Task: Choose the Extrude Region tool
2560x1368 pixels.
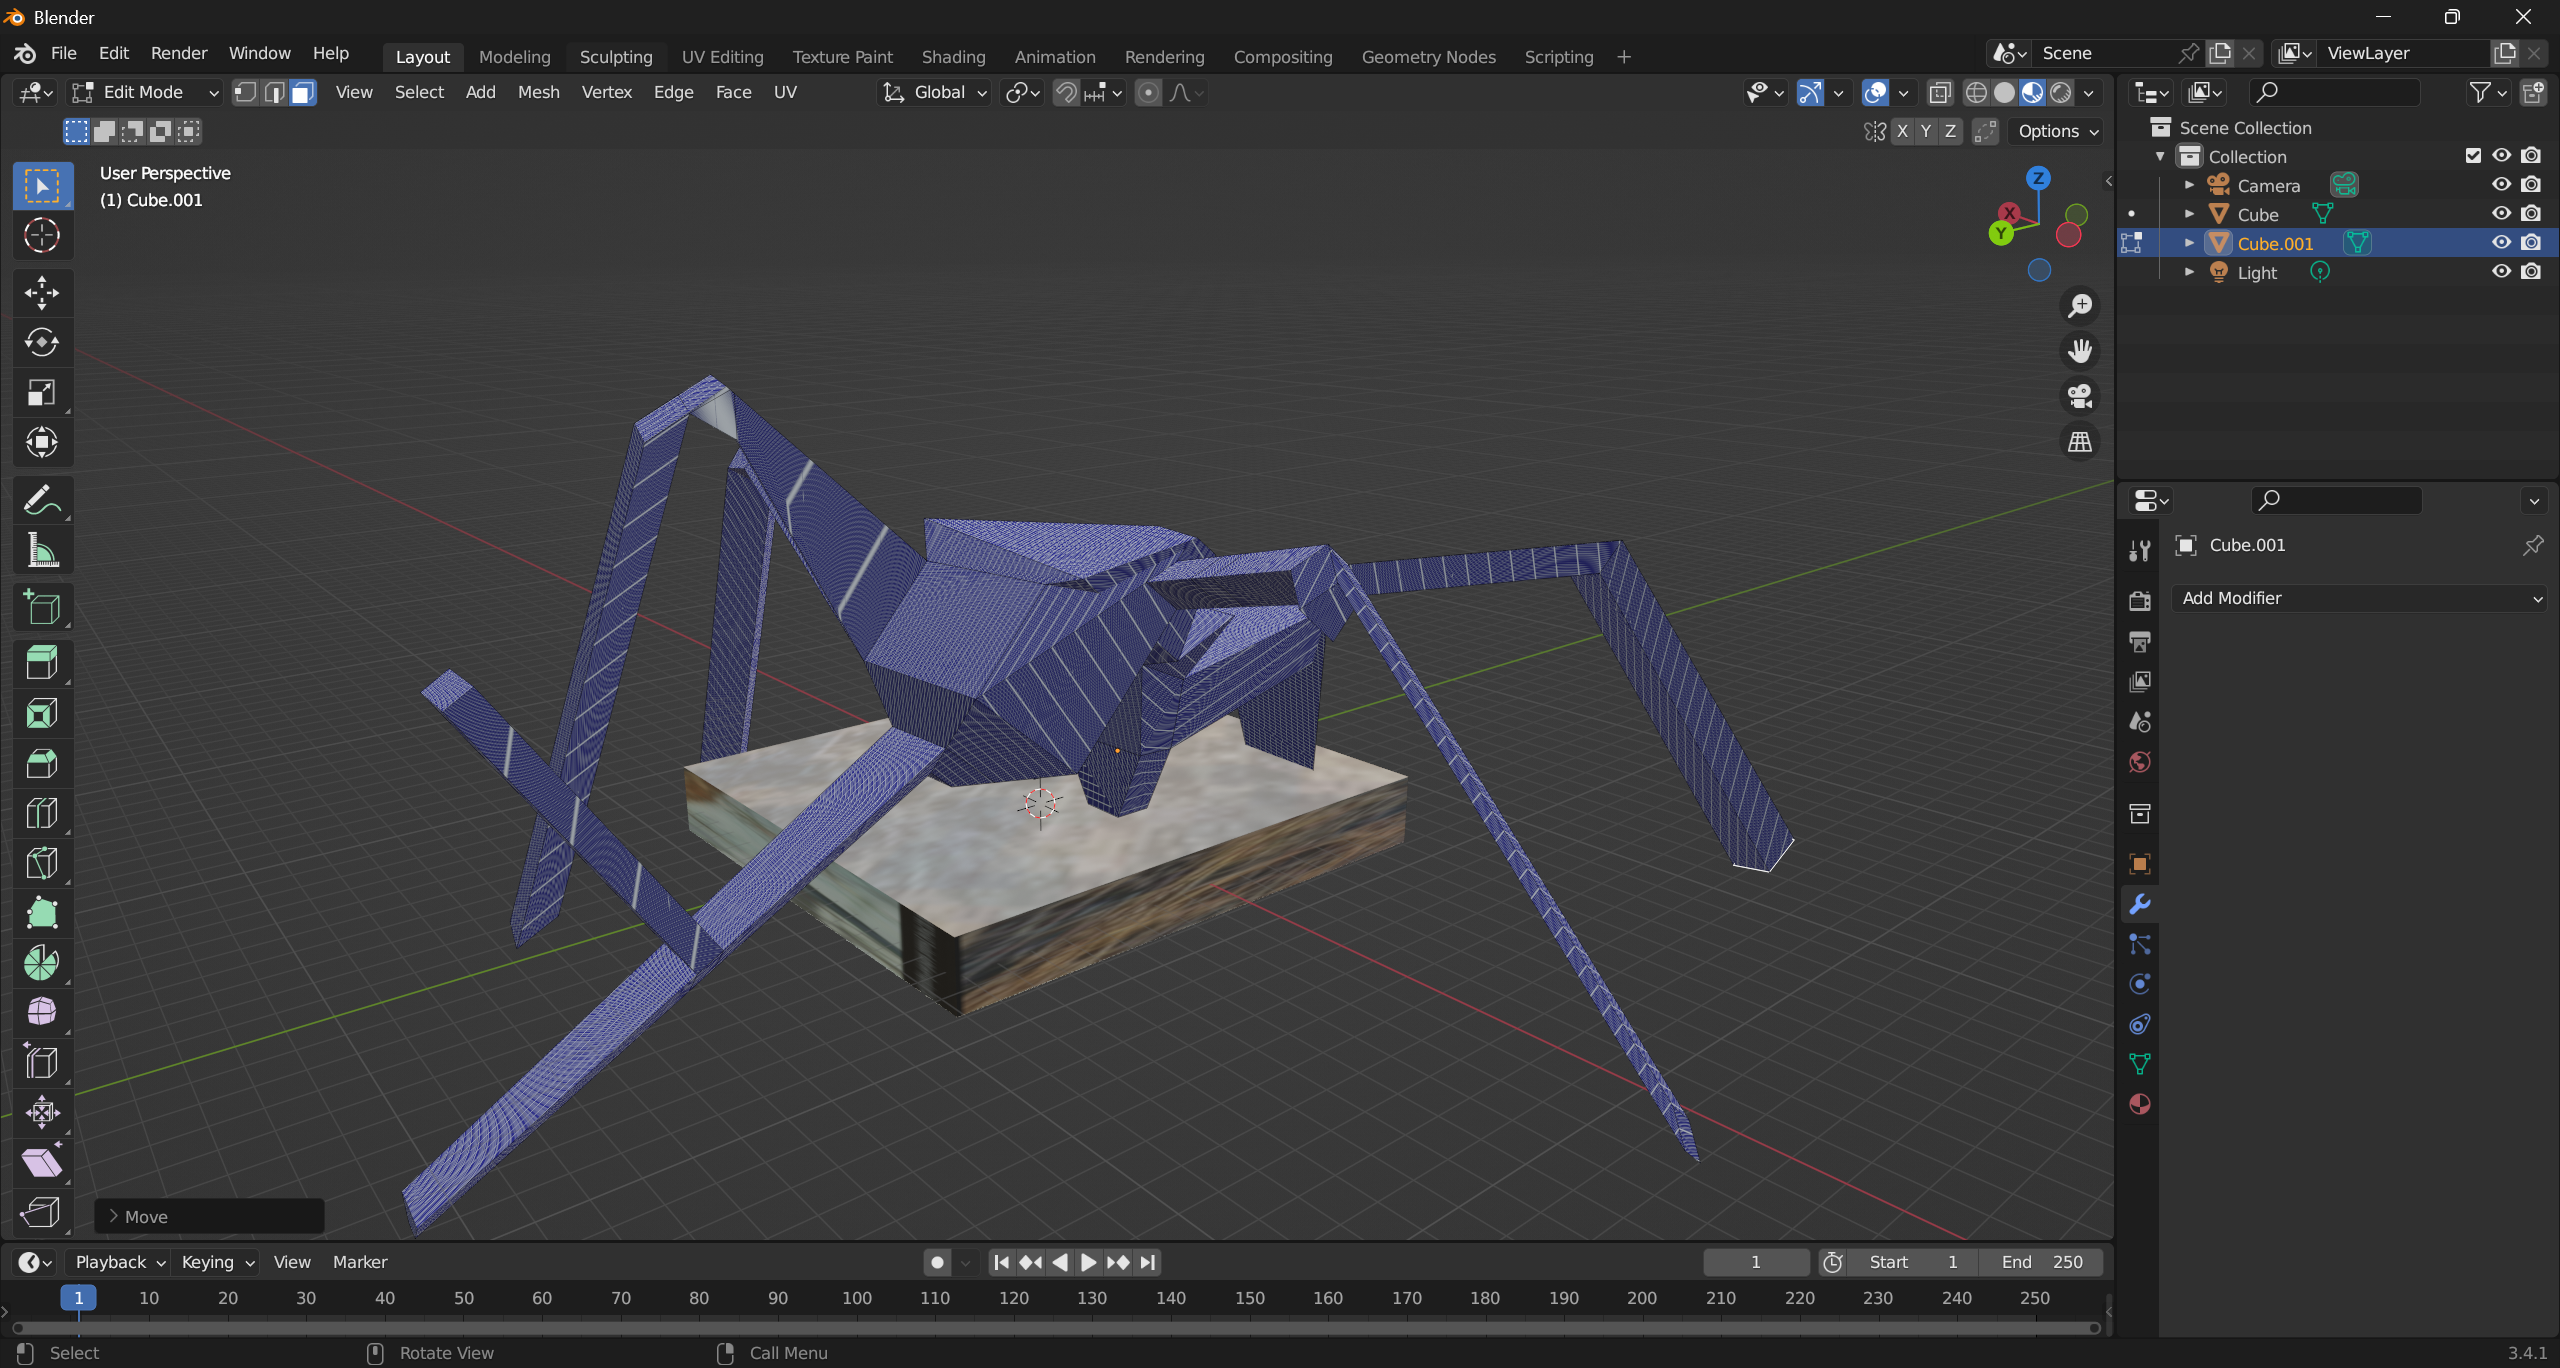Action: (x=42, y=663)
